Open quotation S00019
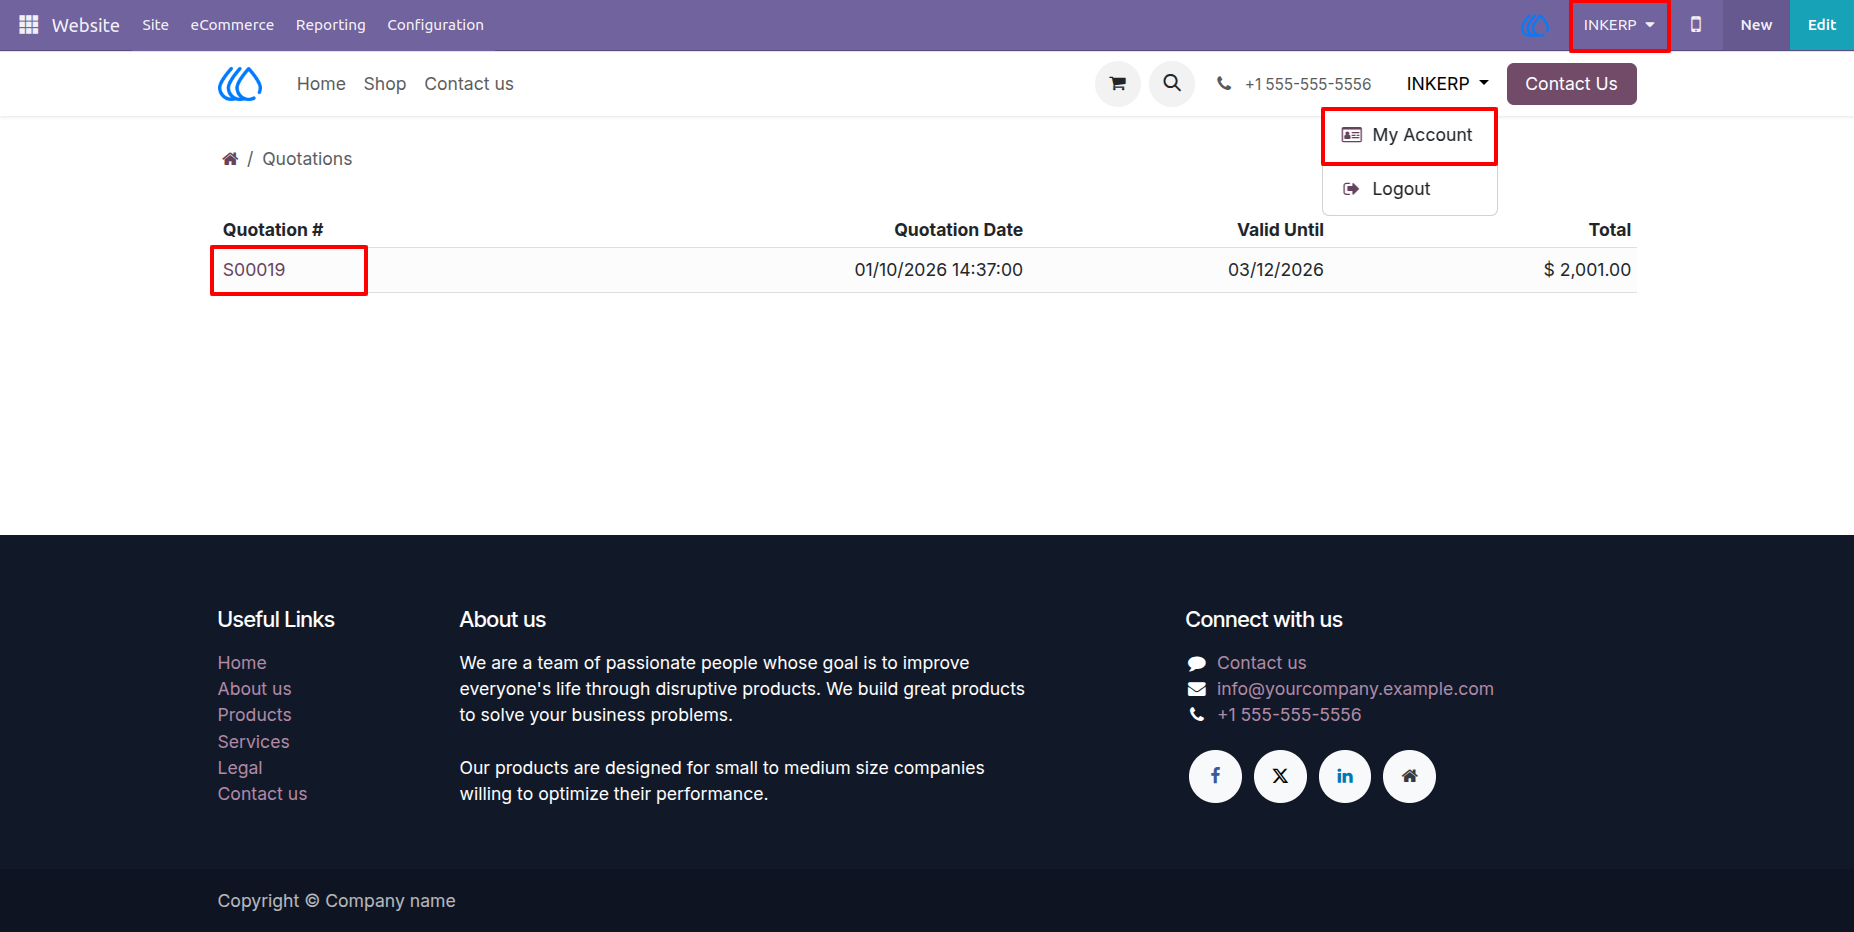This screenshot has width=1854, height=932. [x=254, y=270]
